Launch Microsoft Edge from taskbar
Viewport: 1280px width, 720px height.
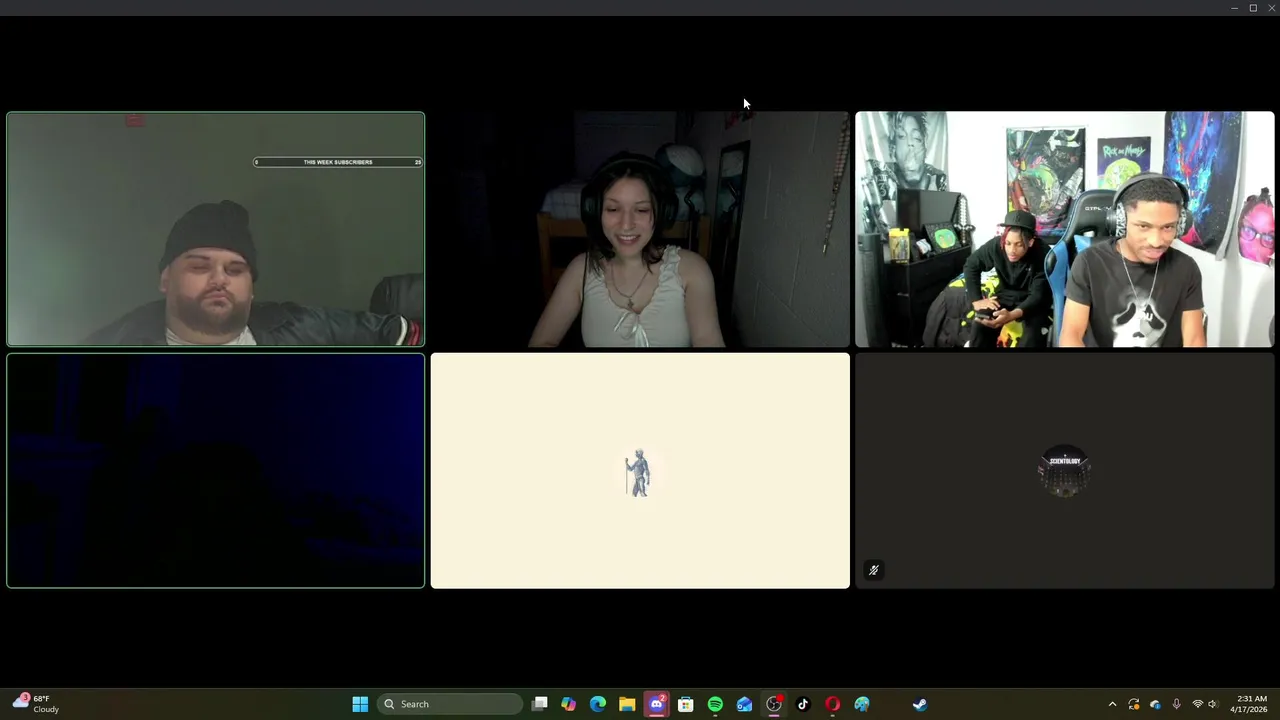point(598,704)
